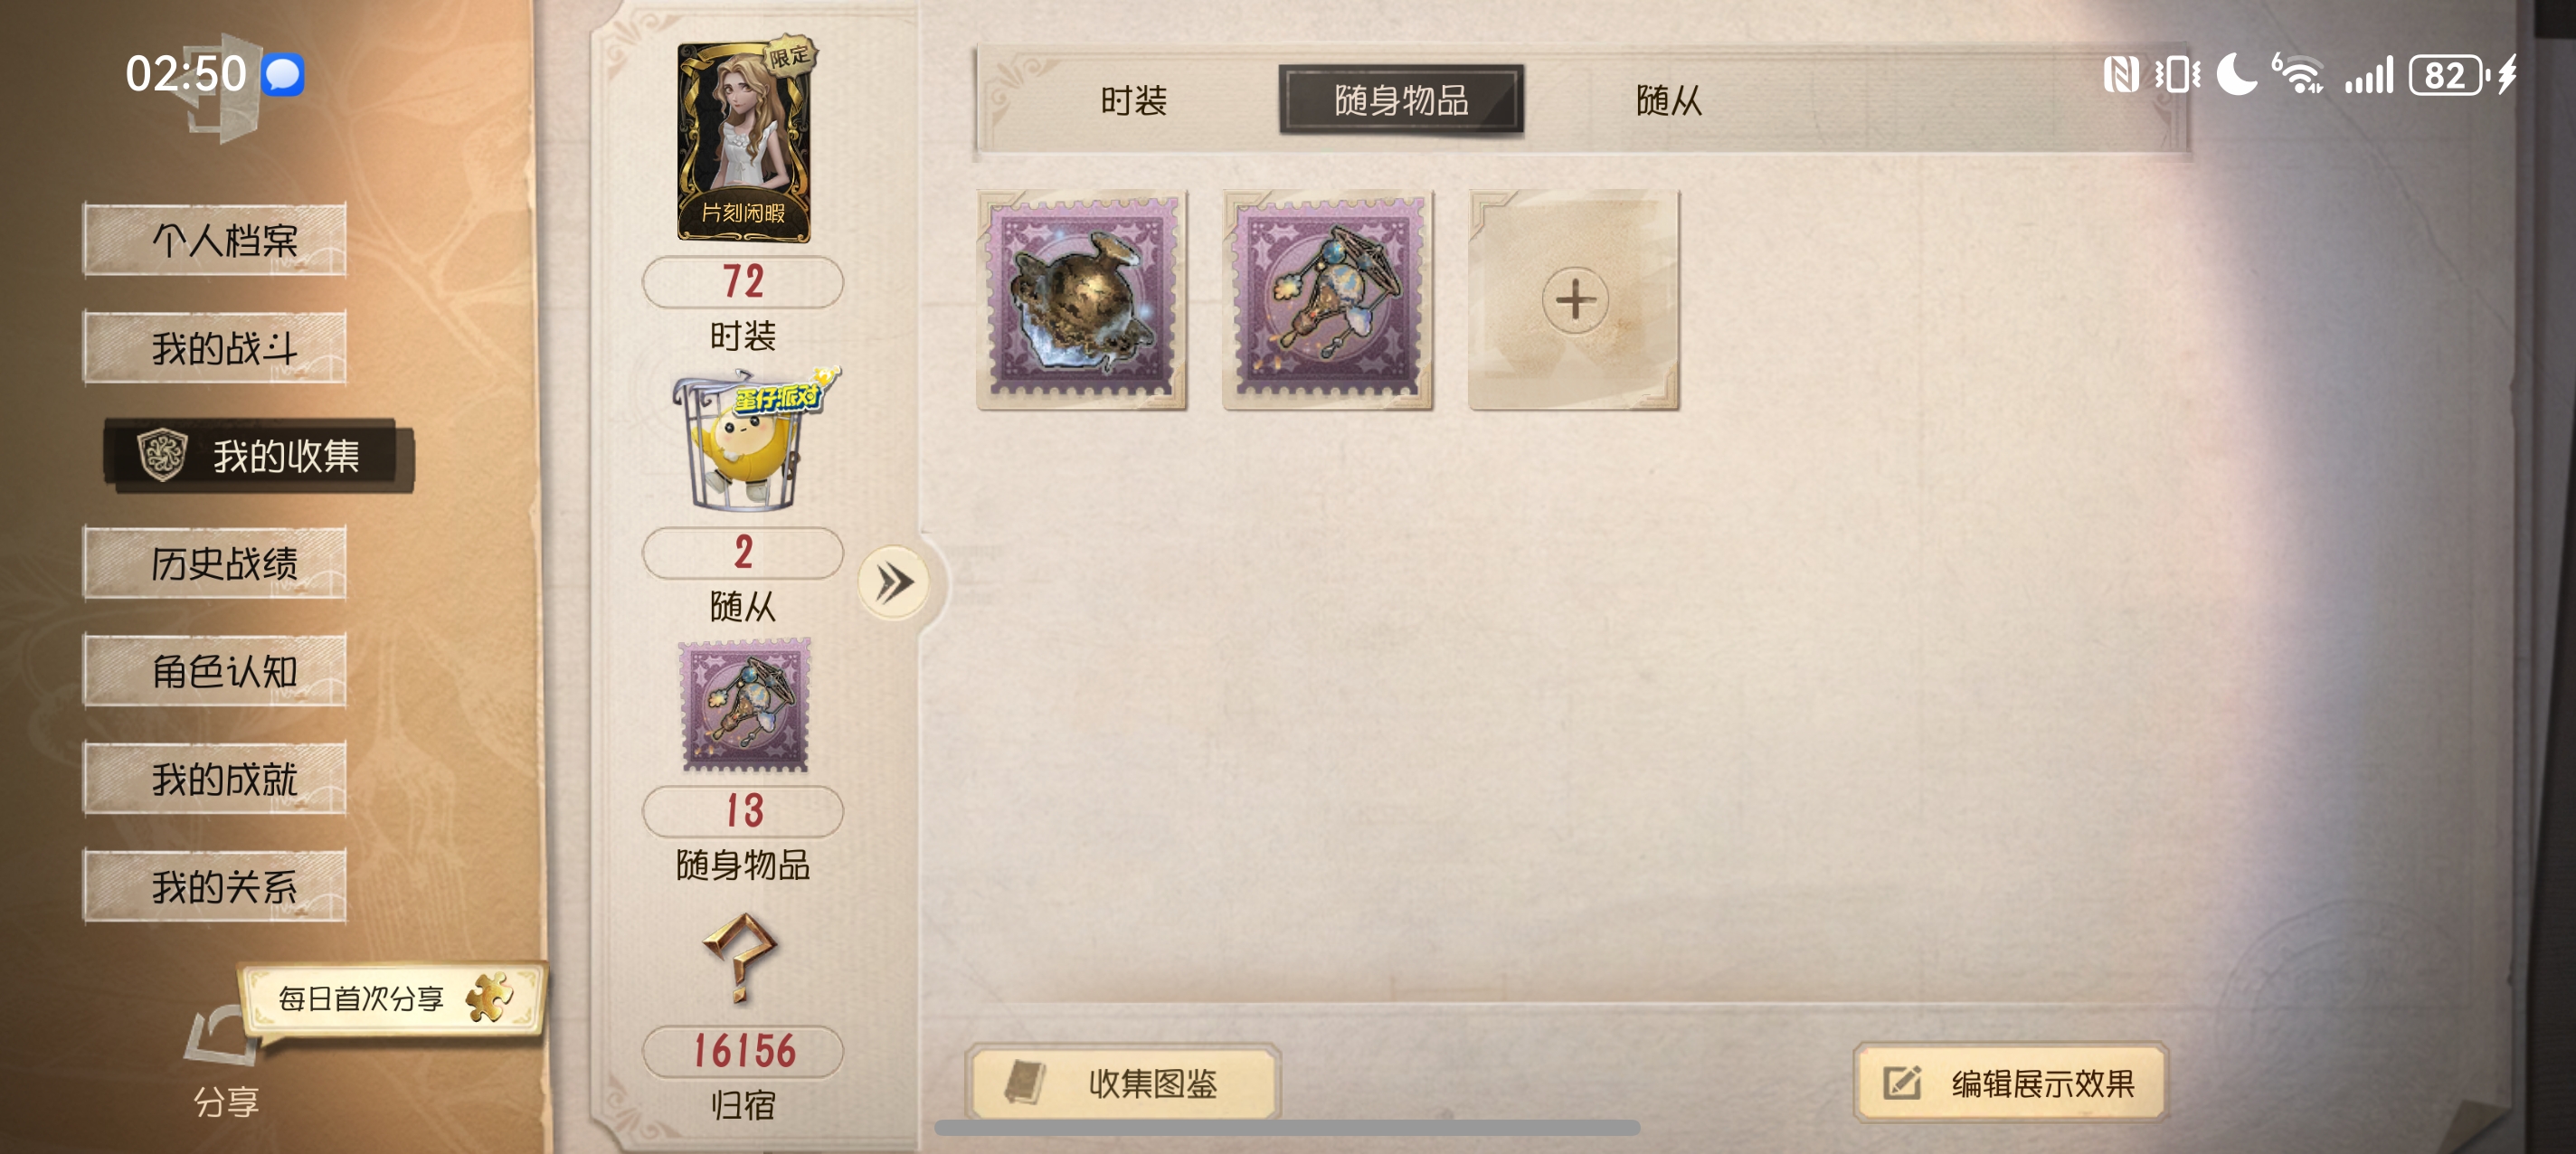Click the horizontal scrollbar at bottom
The height and width of the screenshot is (1154, 2576).
click(x=1286, y=1128)
